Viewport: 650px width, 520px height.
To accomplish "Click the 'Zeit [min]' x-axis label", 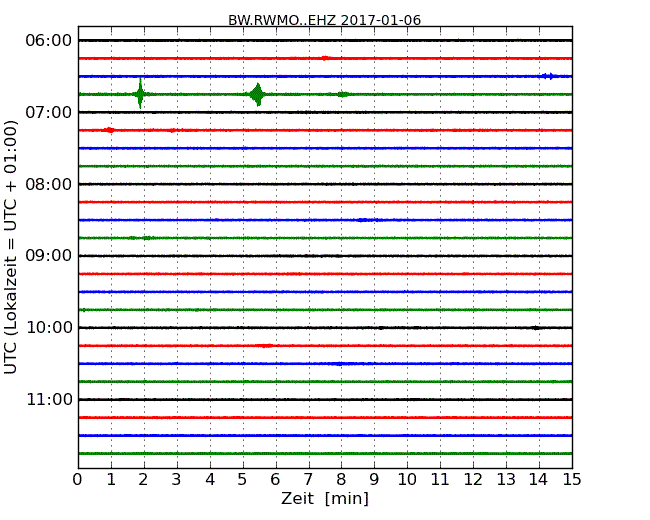I will [325, 498].
